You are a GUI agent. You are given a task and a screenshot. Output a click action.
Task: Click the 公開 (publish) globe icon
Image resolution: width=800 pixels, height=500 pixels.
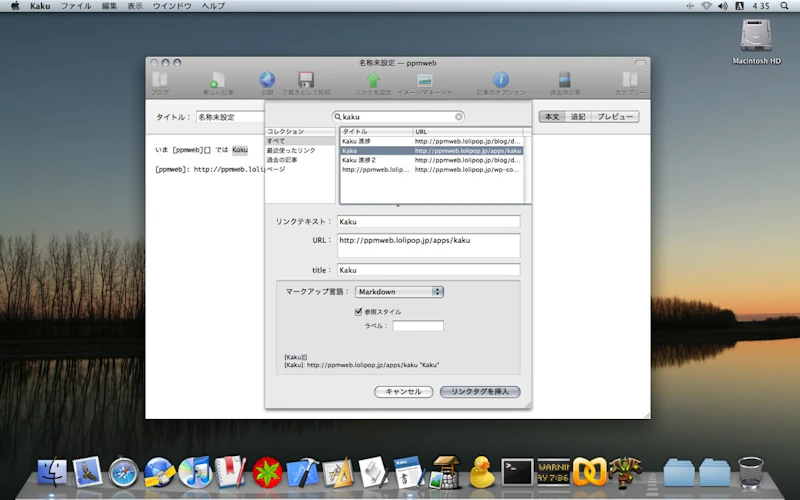pos(267,80)
